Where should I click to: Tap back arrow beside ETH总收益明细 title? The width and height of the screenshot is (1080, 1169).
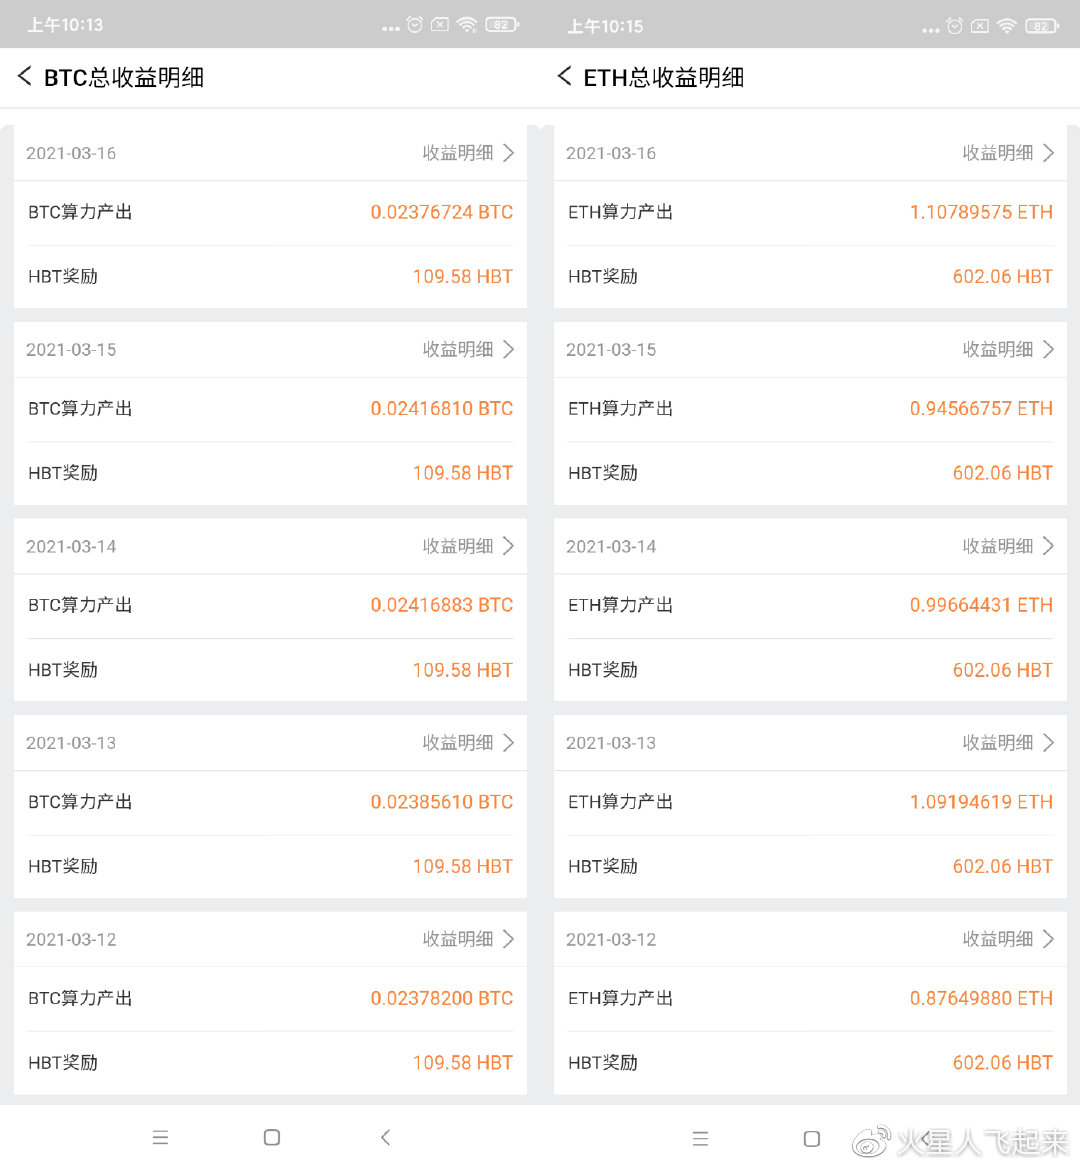[564, 76]
